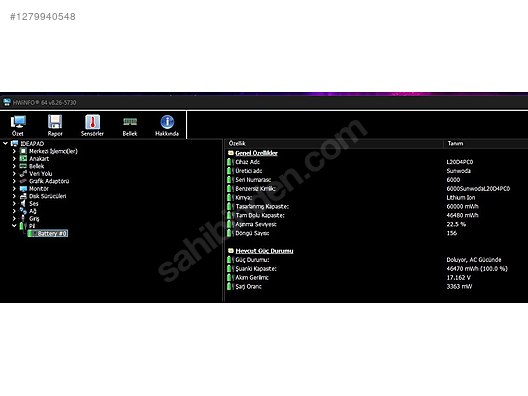This screenshot has height=396, width=528.
Task: Open the Sensörler thermometer icon
Action: pos(92,122)
